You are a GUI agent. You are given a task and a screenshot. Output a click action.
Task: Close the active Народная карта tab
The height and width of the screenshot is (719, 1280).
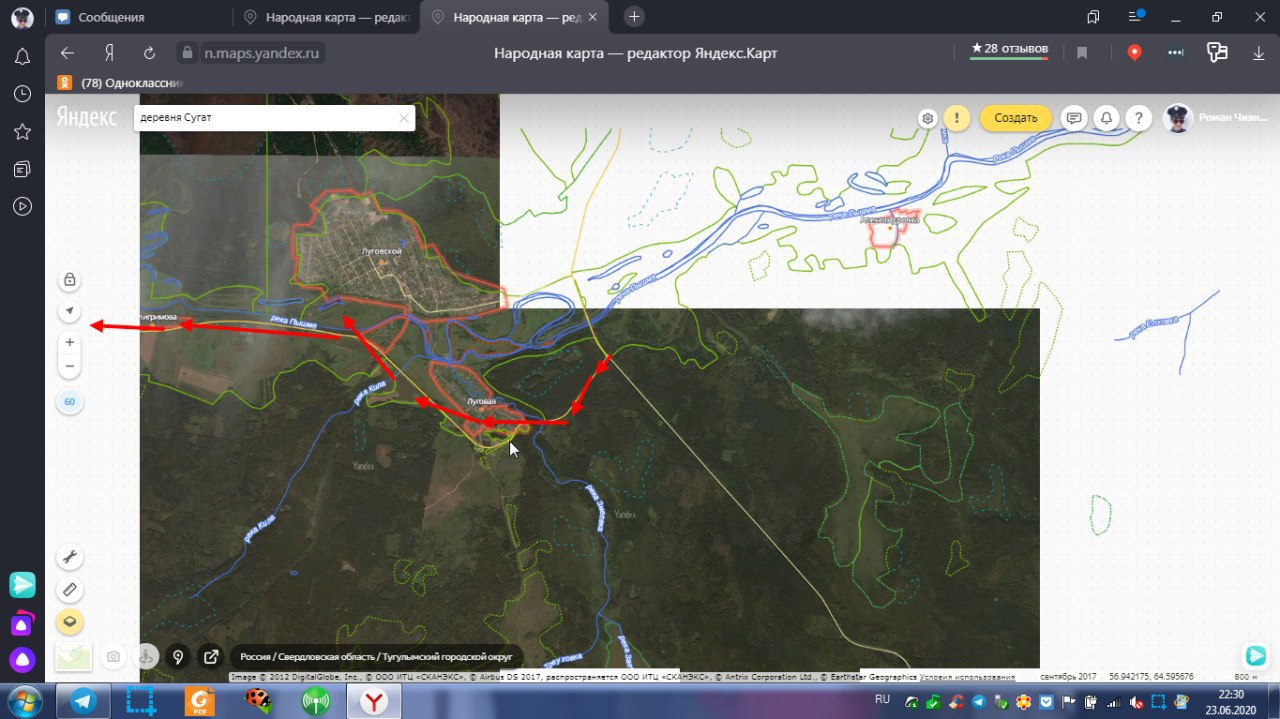593,17
